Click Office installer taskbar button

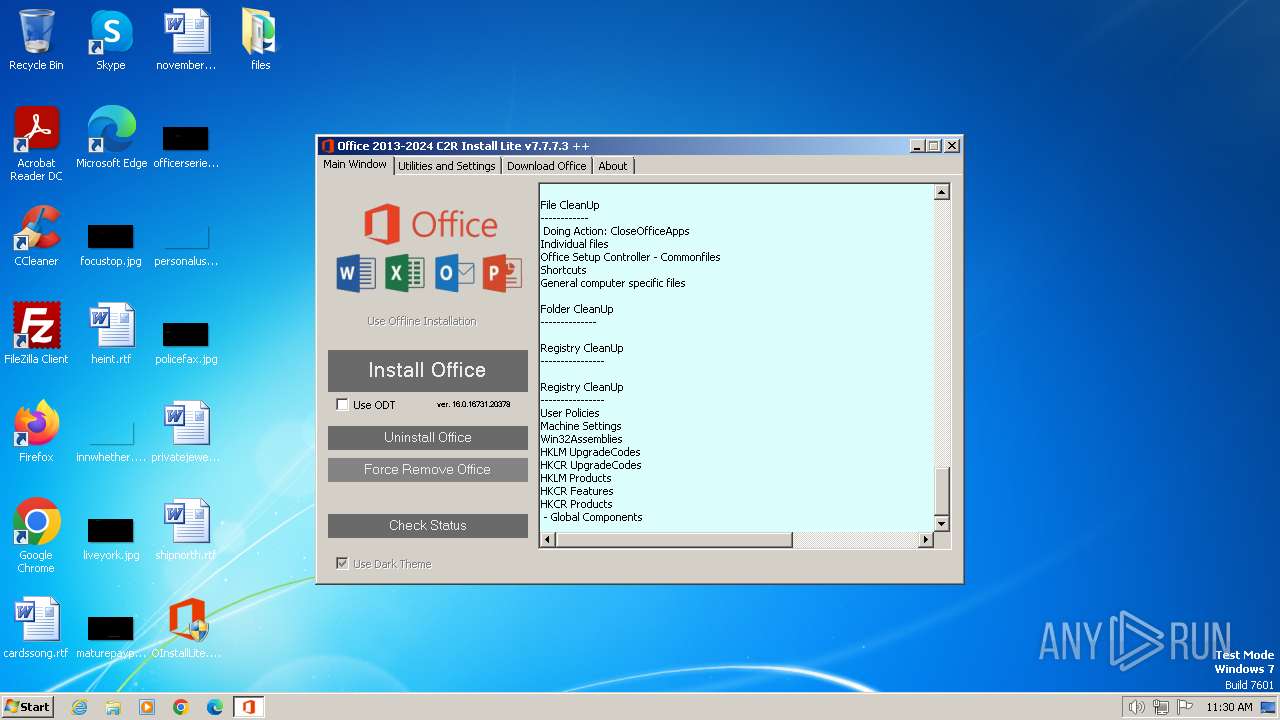[248, 707]
